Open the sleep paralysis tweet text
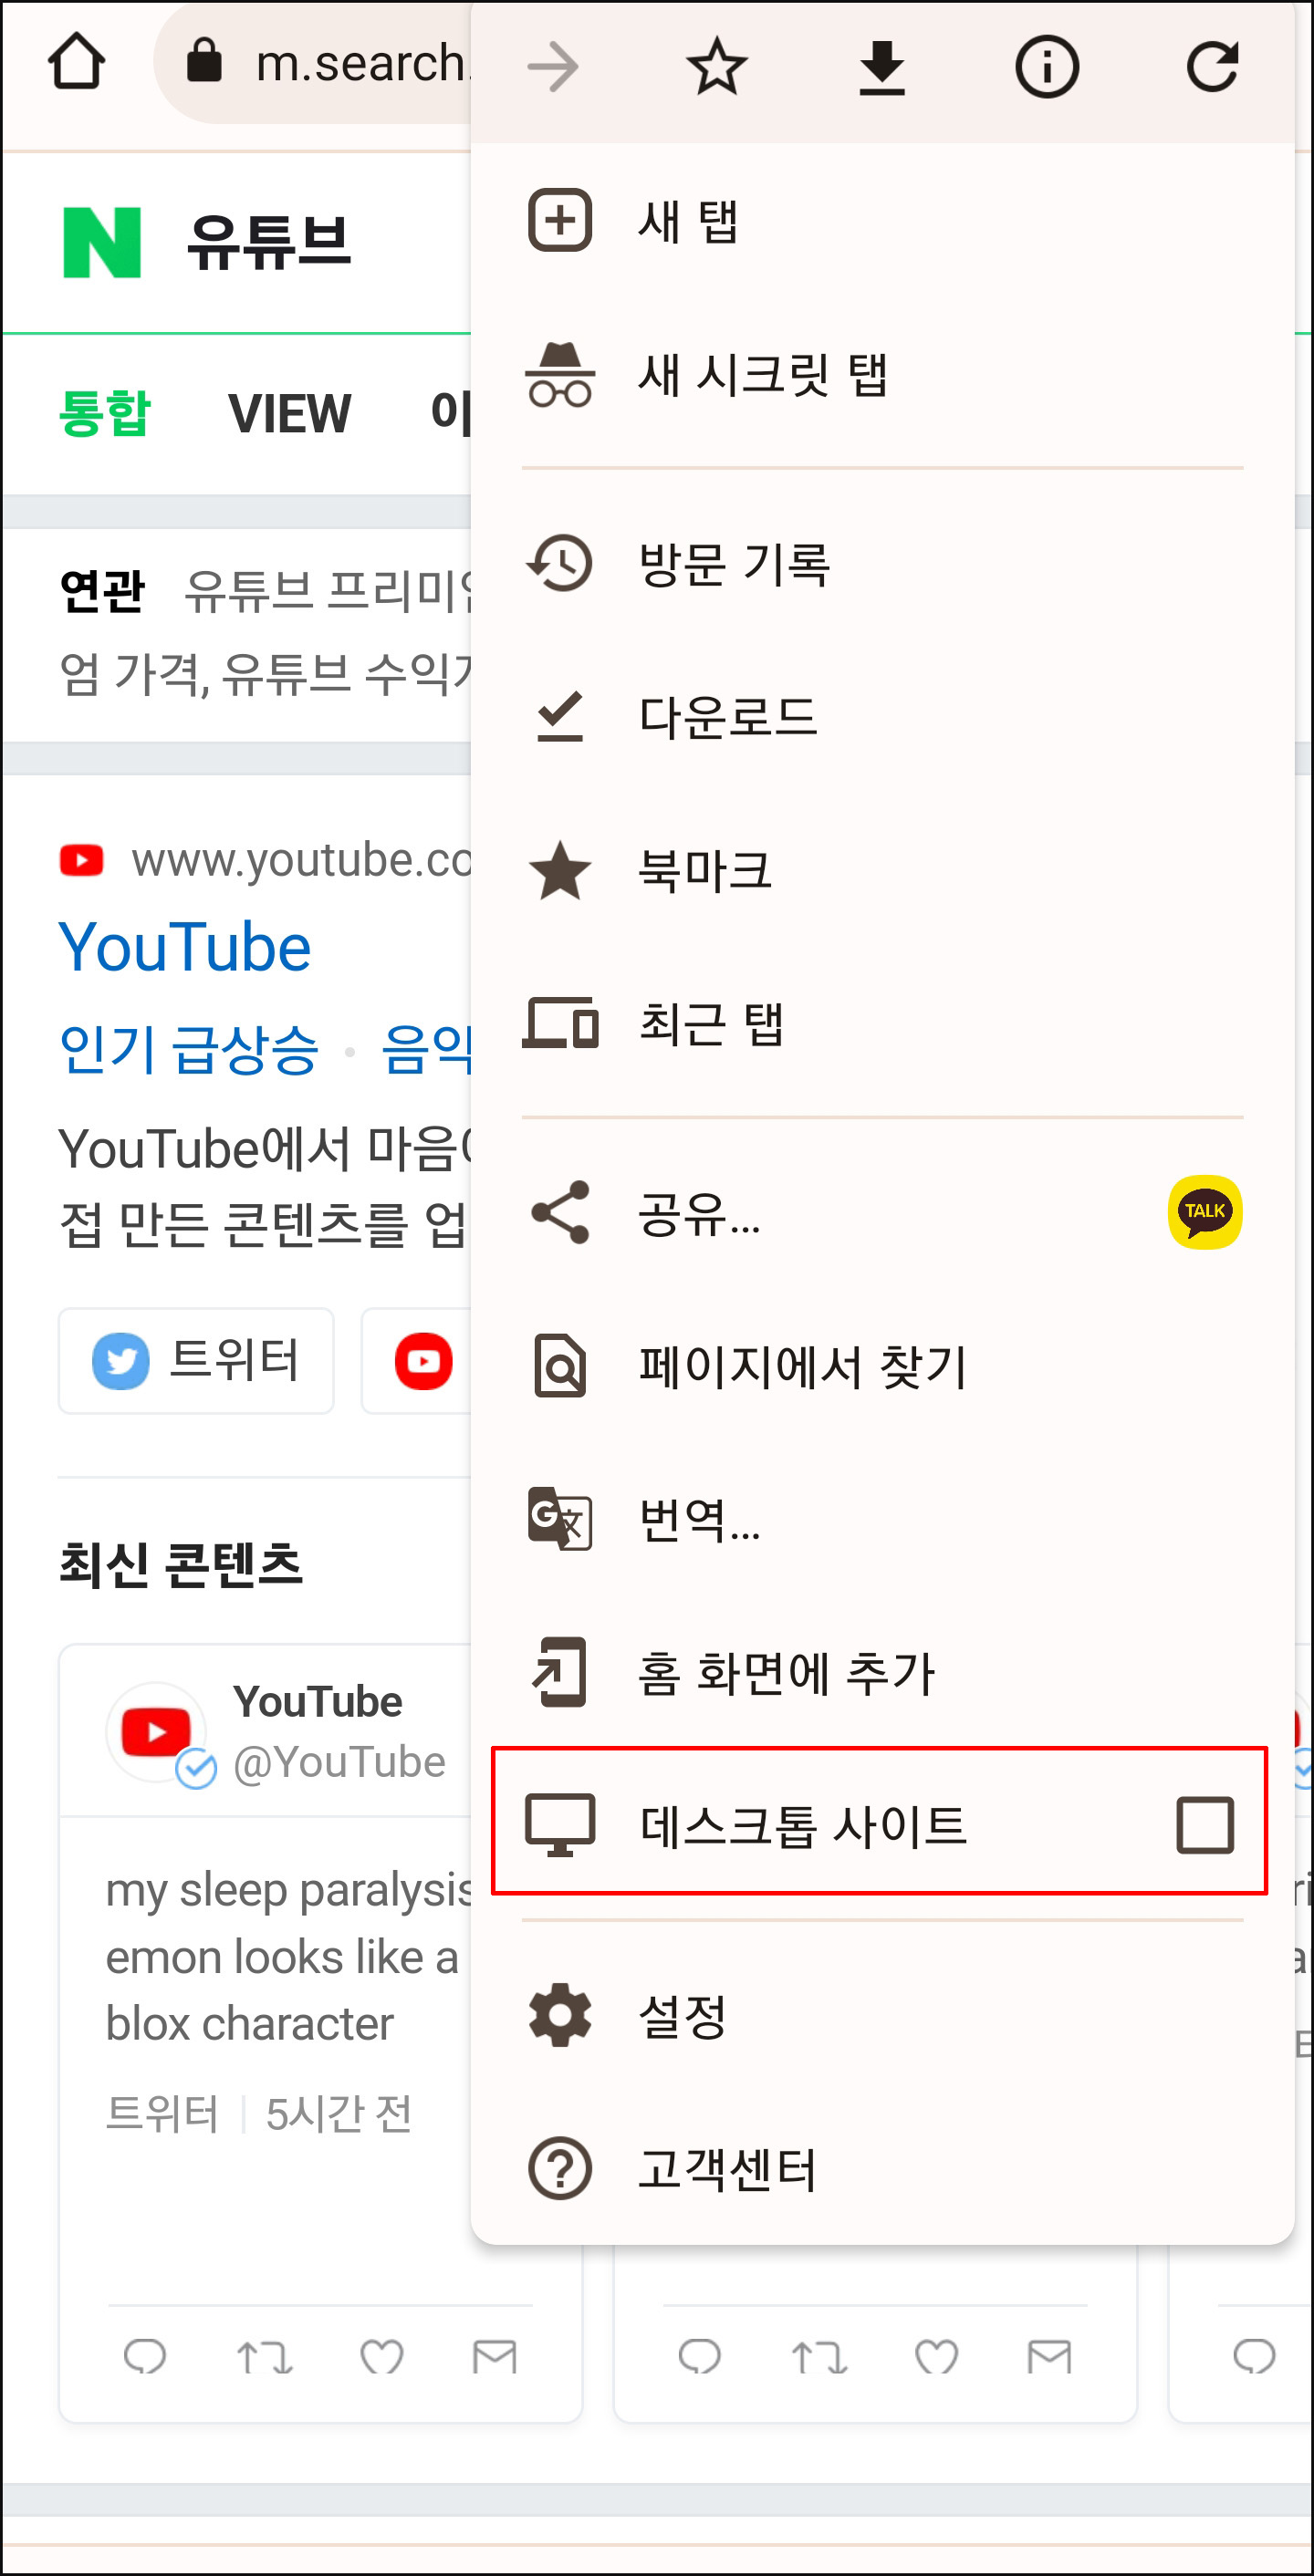1314x2576 pixels. tap(288, 1956)
